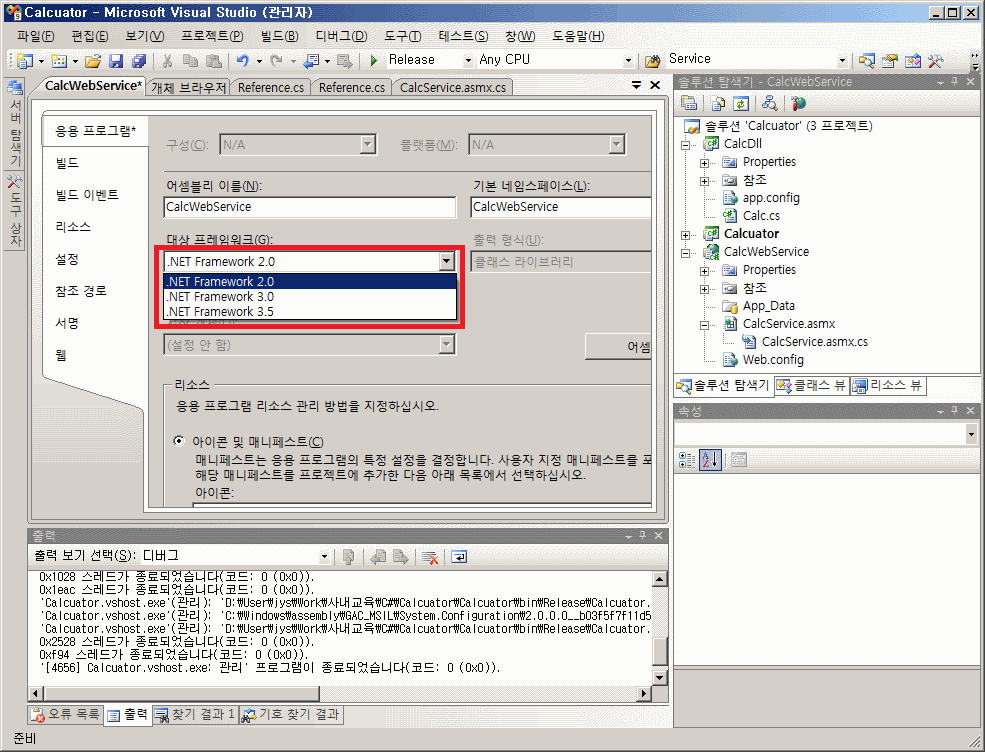
Task: Open the '빌드 이벤트' project settings page
Action: tap(87, 195)
